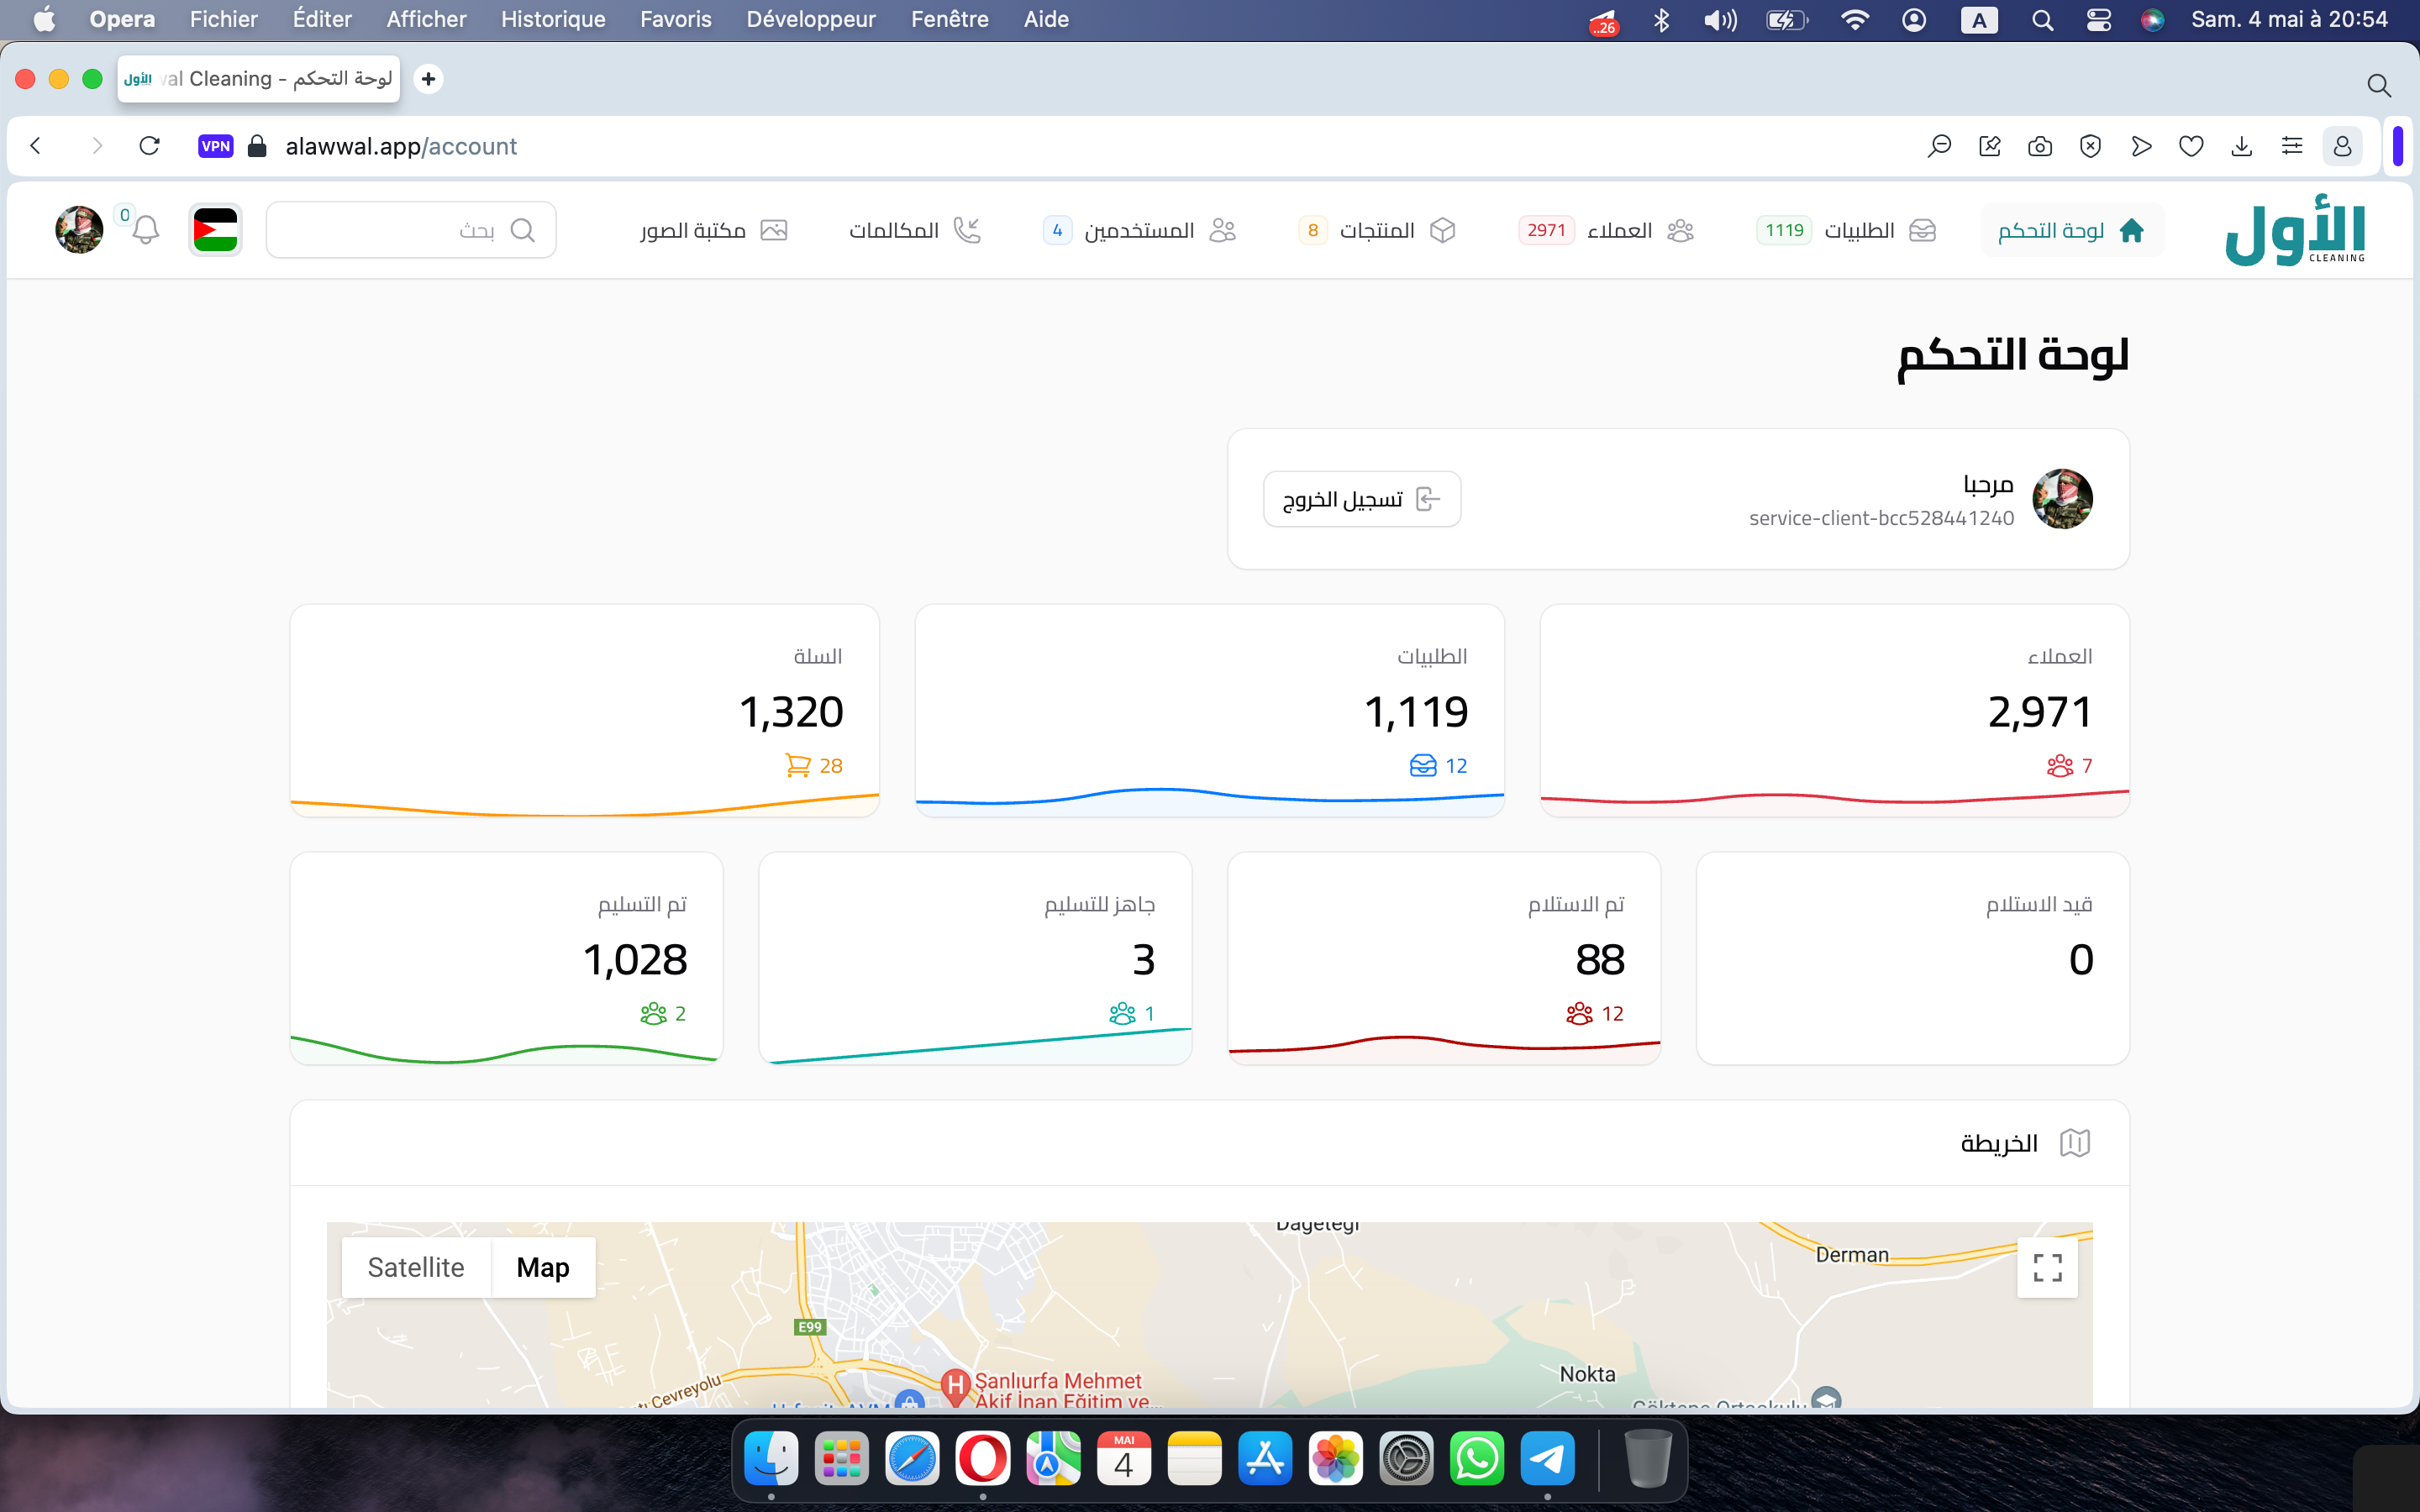Image resolution: width=2420 pixels, height=1512 pixels.
Task: Click the home icon for لوحة التحكم
Action: (2131, 230)
